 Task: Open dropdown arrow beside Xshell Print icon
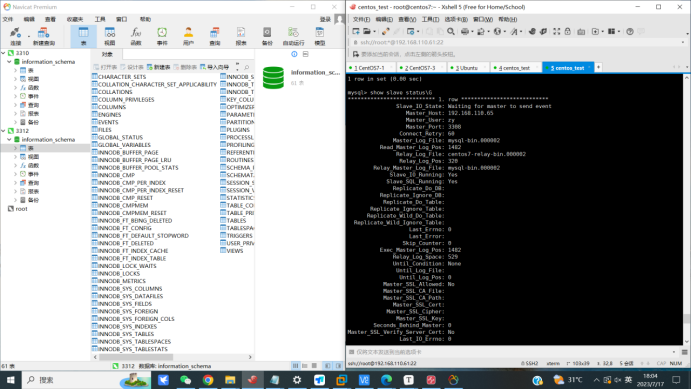click(x=472, y=32)
